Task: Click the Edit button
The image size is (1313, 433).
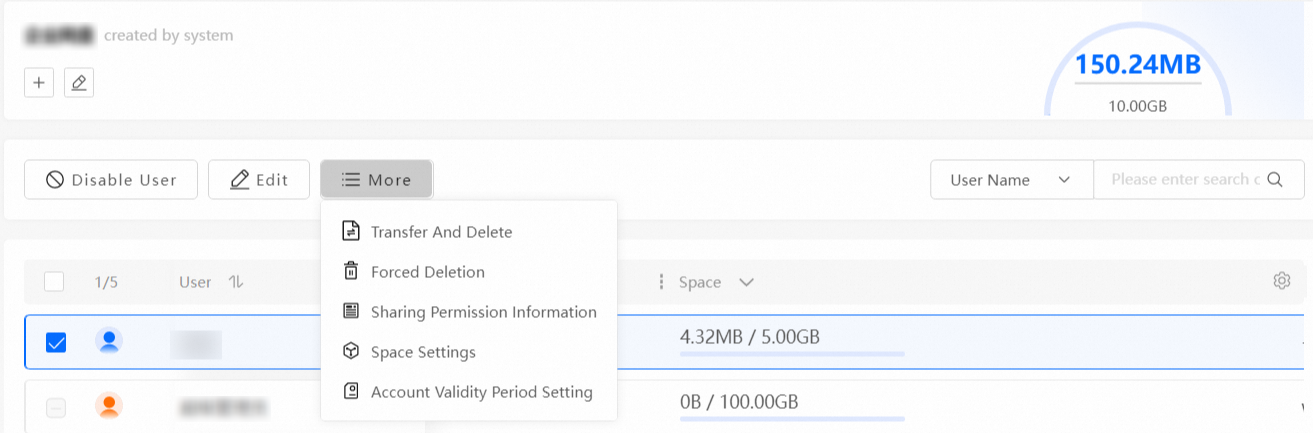Action: coord(259,180)
